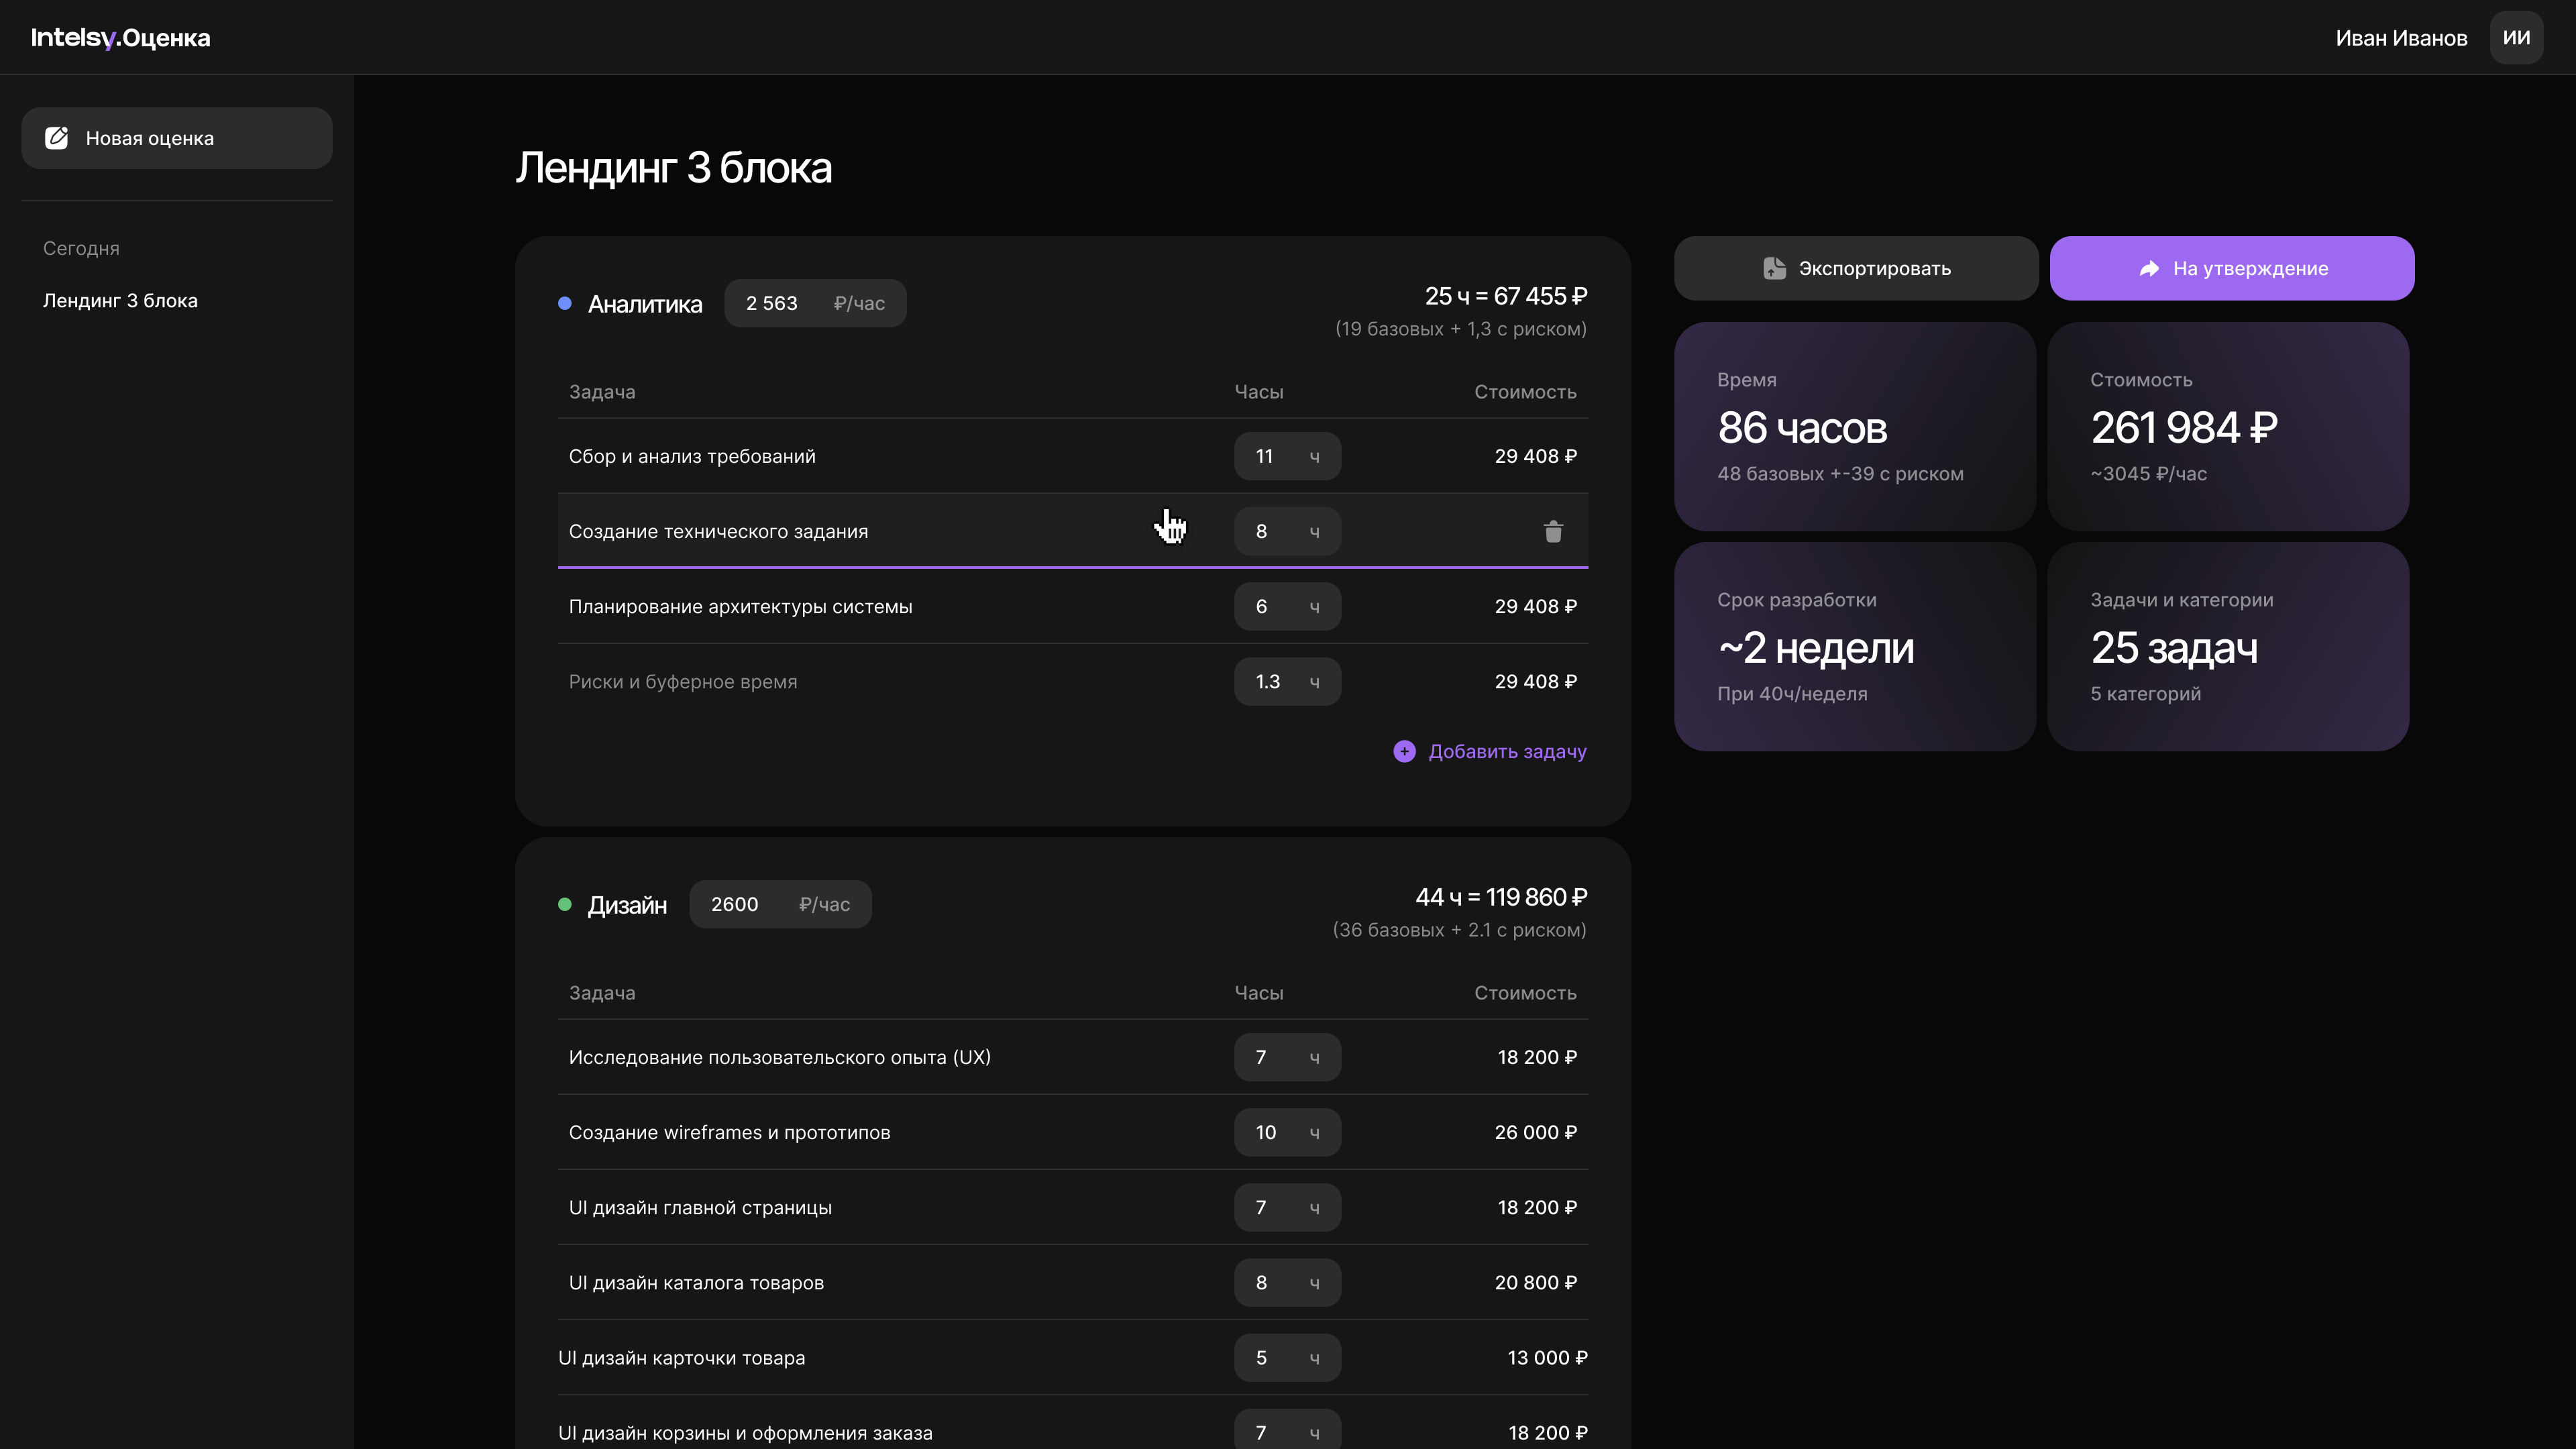The image size is (2576, 1449).
Task: Click the pencil icon in Новая оценка
Action: point(57,138)
